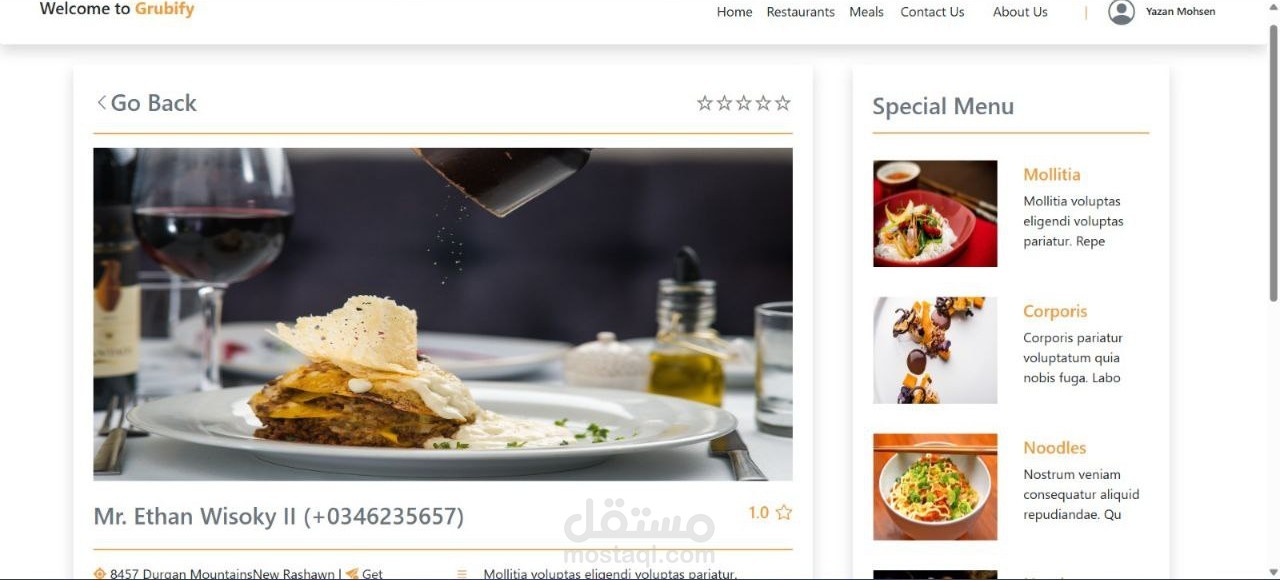
Task: Open the Corporis meal link
Action: point(1055,311)
